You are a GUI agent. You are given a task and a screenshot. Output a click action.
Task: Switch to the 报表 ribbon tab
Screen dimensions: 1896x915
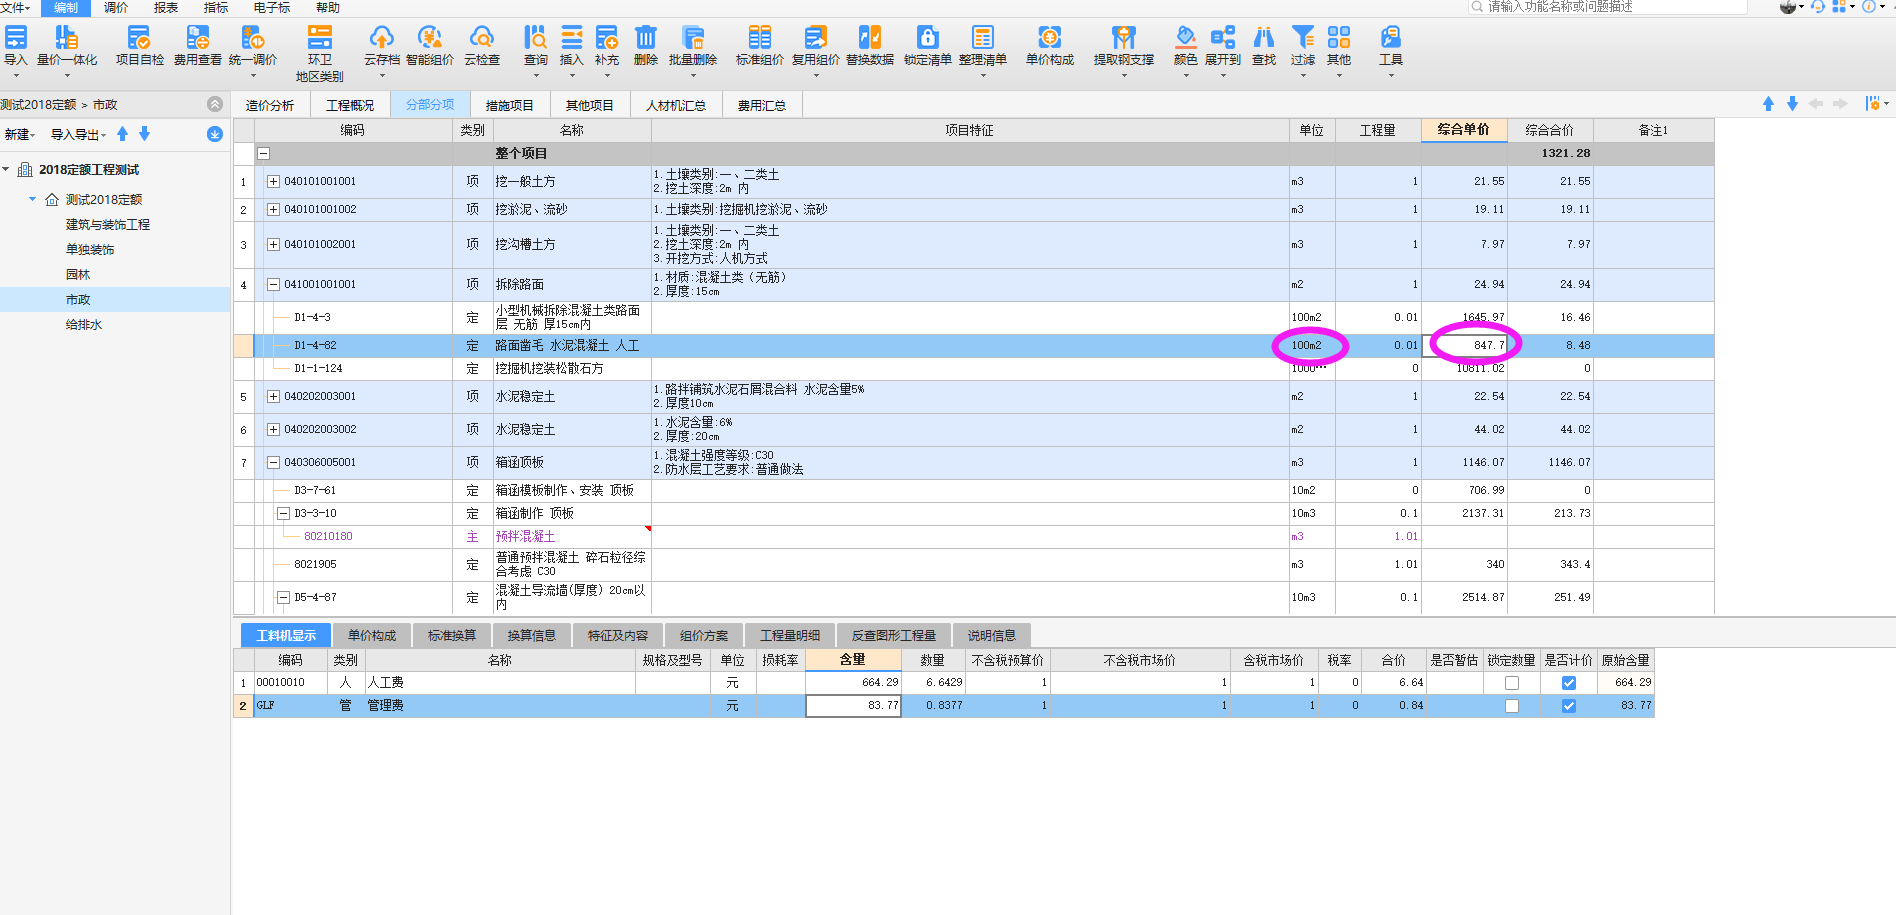coord(166,8)
